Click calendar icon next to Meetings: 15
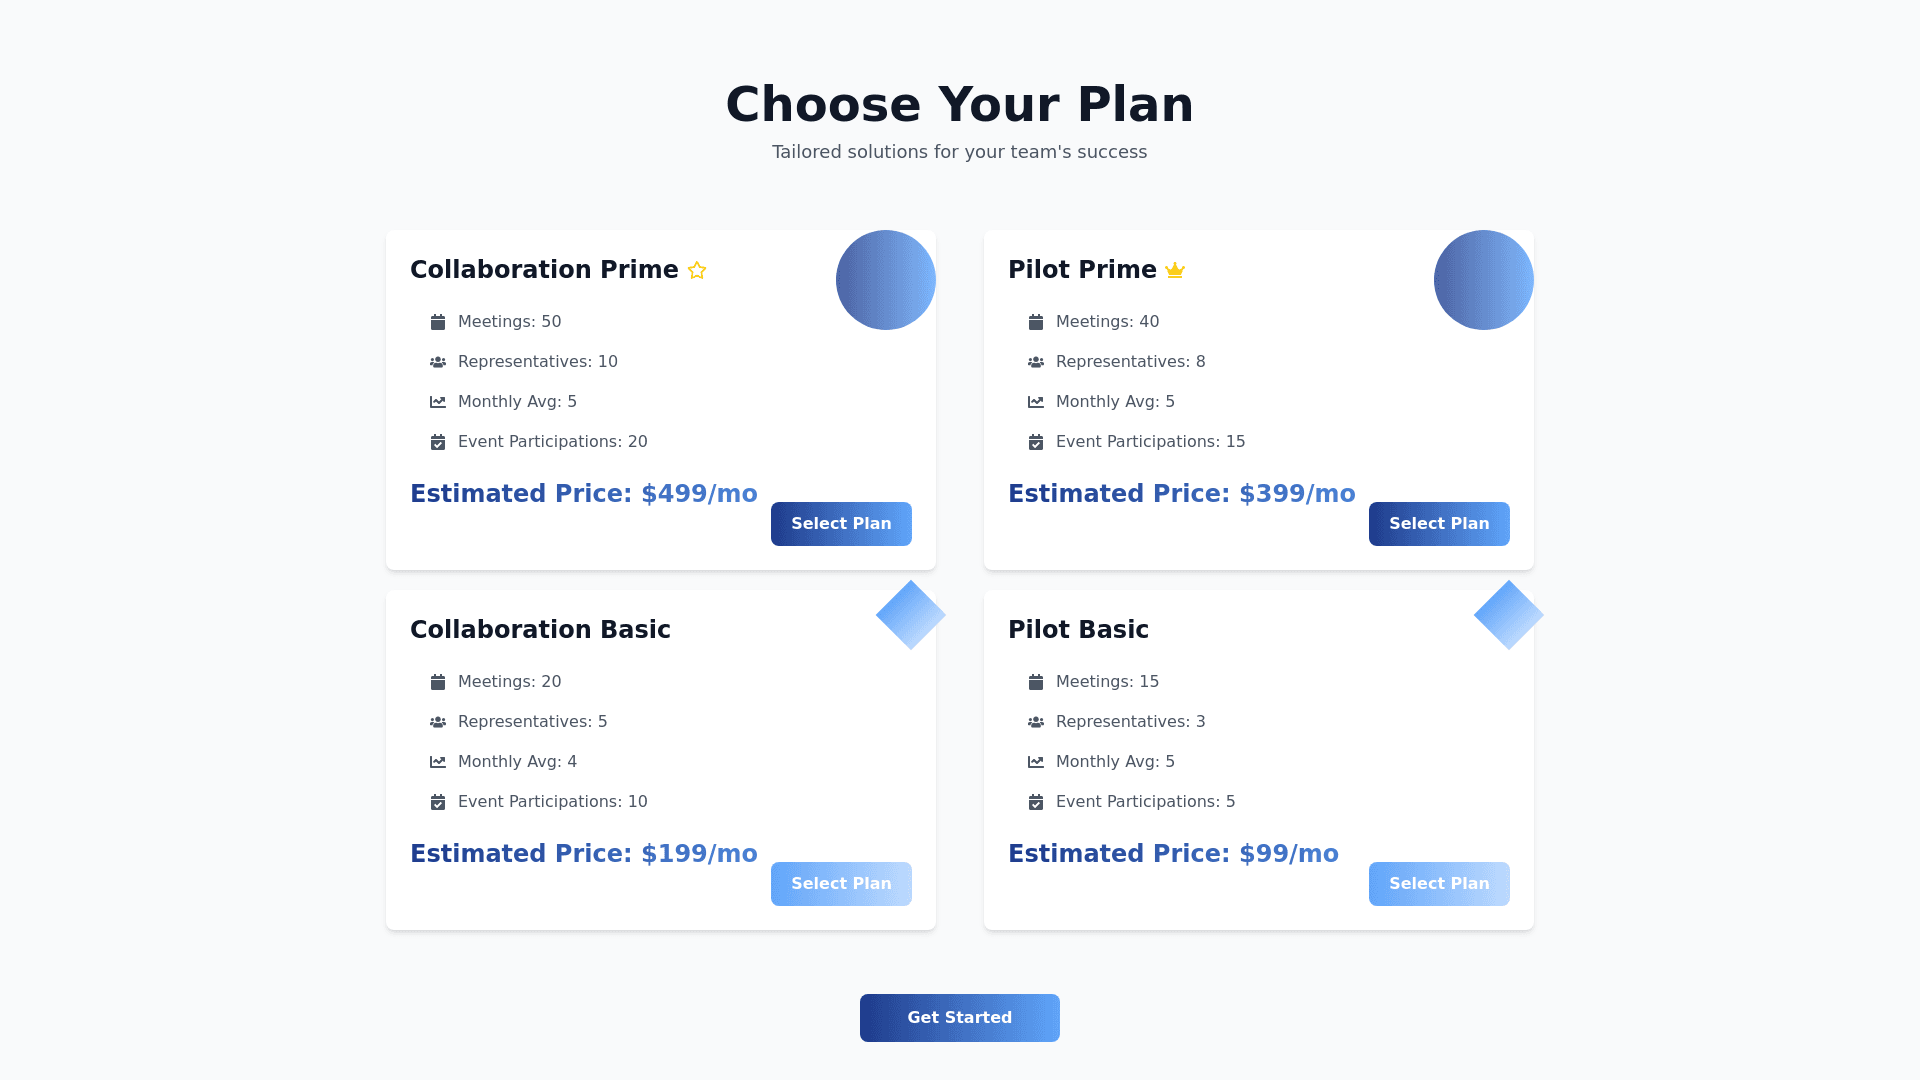The height and width of the screenshot is (1080, 1920). click(x=1036, y=682)
